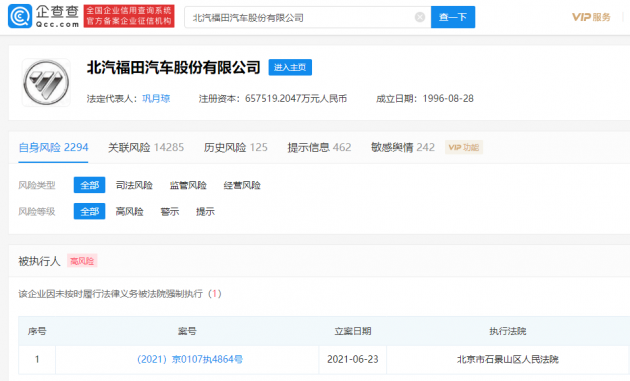This screenshot has height=381, width=630.
Task: Click the 进入主页 button
Action: pos(290,68)
